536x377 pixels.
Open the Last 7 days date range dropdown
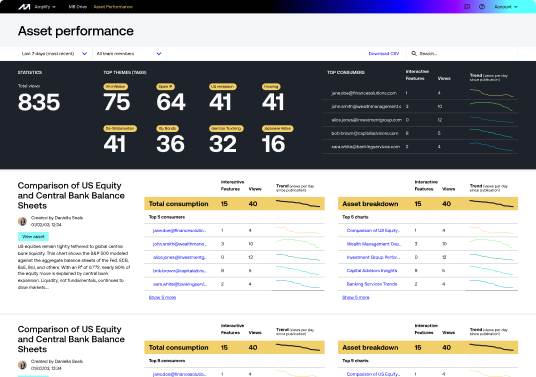coord(54,54)
